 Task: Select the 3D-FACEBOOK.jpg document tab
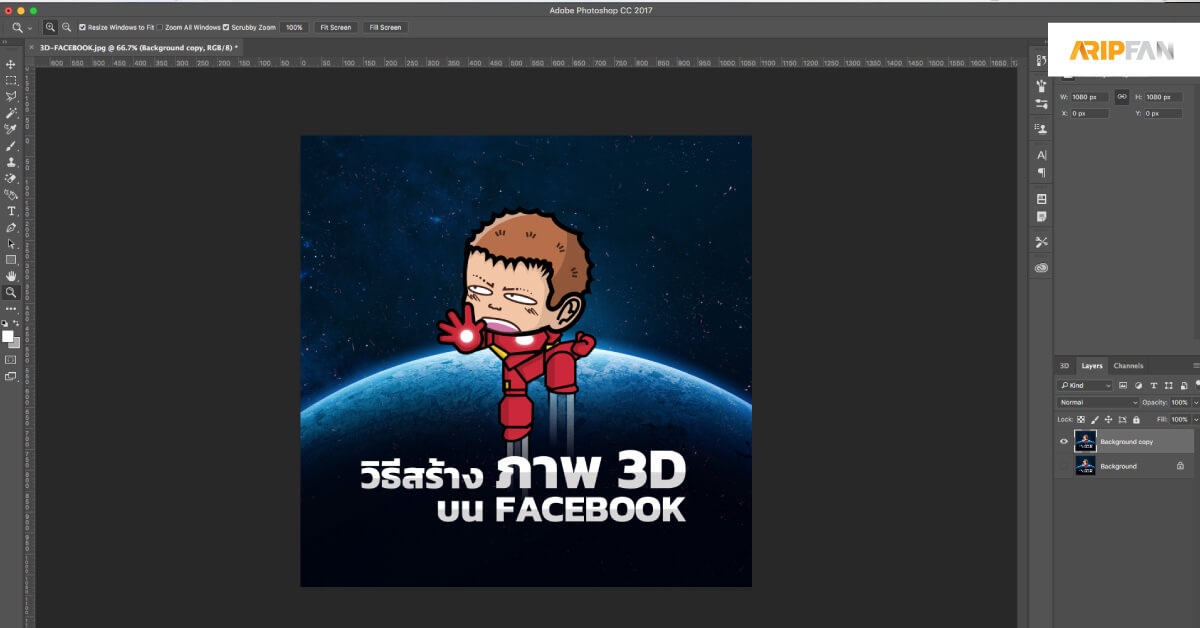coord(137,47)
